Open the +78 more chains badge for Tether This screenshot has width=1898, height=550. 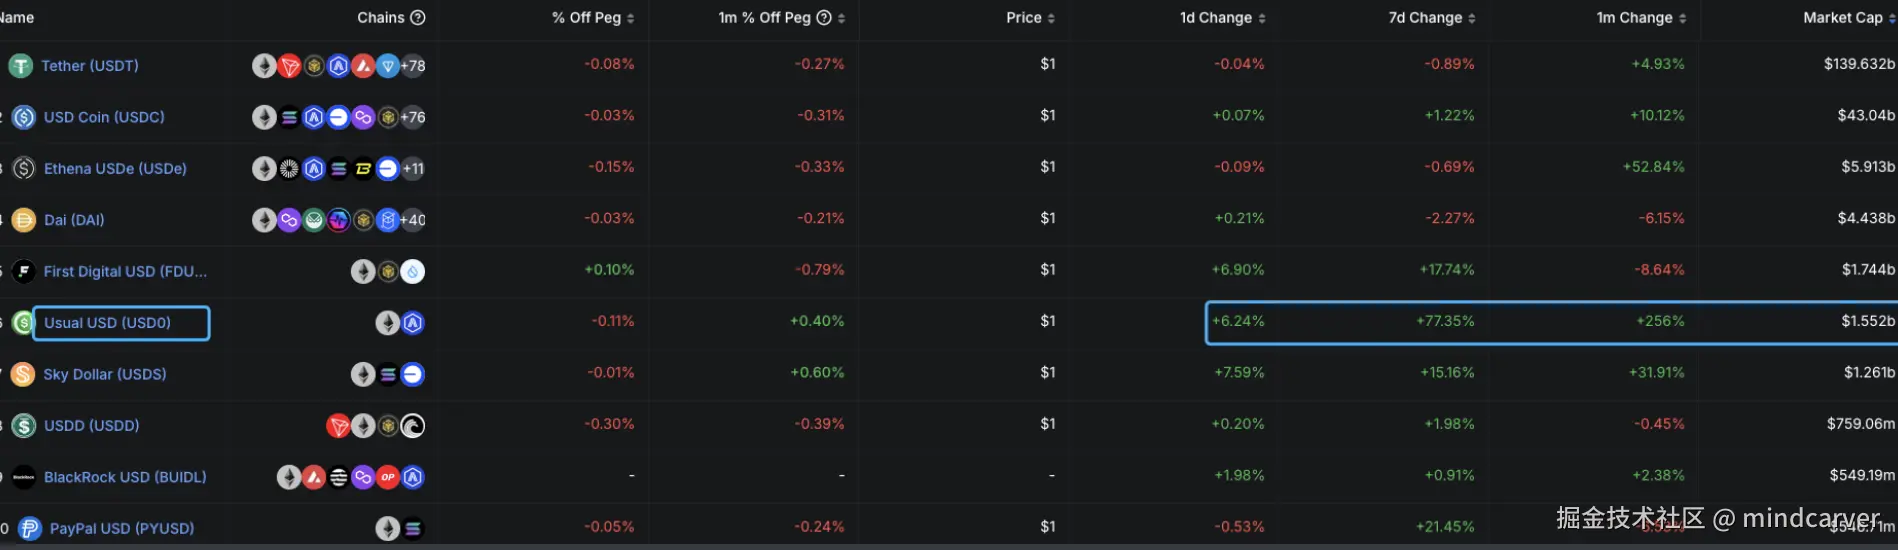[413, 66]
